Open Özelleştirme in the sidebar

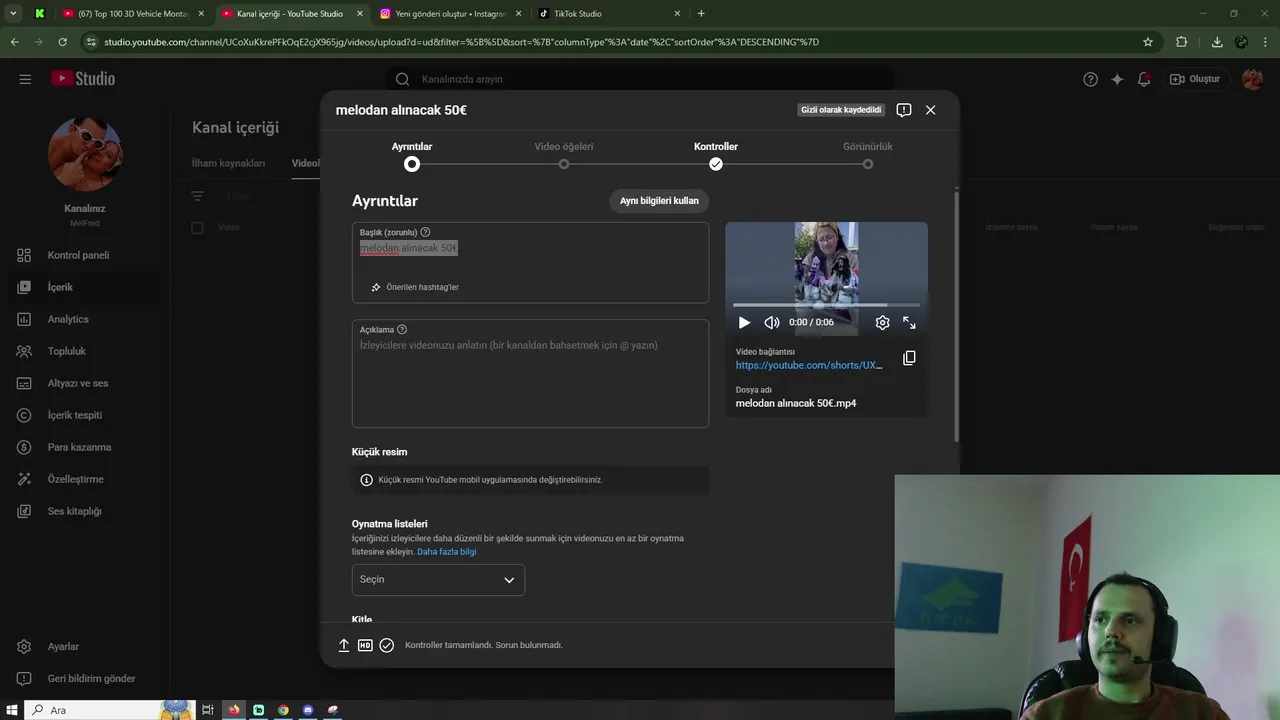coord(78,479)
